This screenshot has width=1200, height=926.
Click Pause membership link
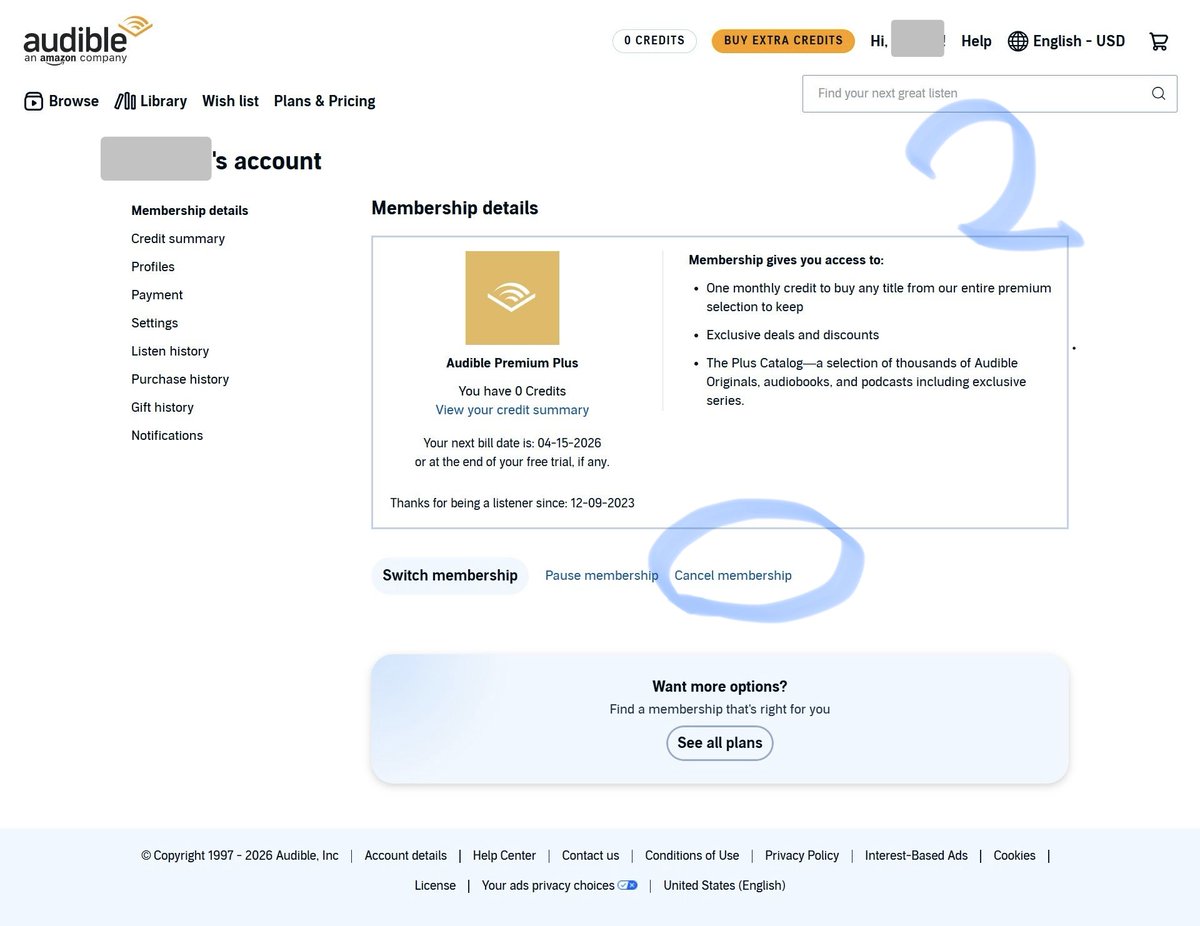click(x=602, y=576)
